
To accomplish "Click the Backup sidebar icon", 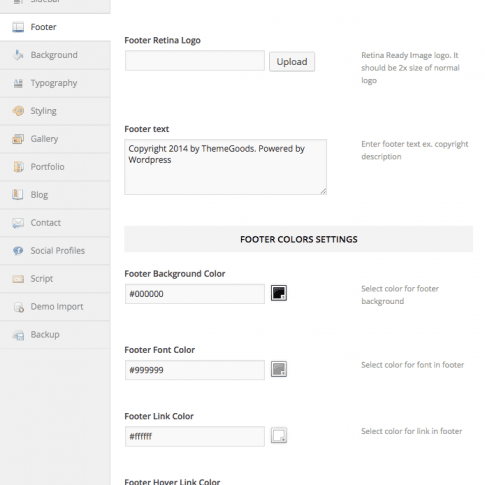I will click(x=18, y=335).
